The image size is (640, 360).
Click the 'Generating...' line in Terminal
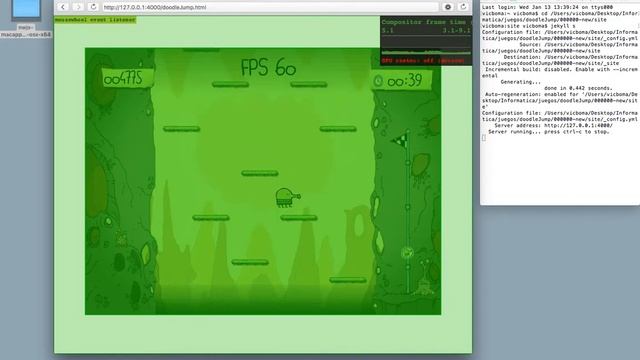(x=520, y=82)
